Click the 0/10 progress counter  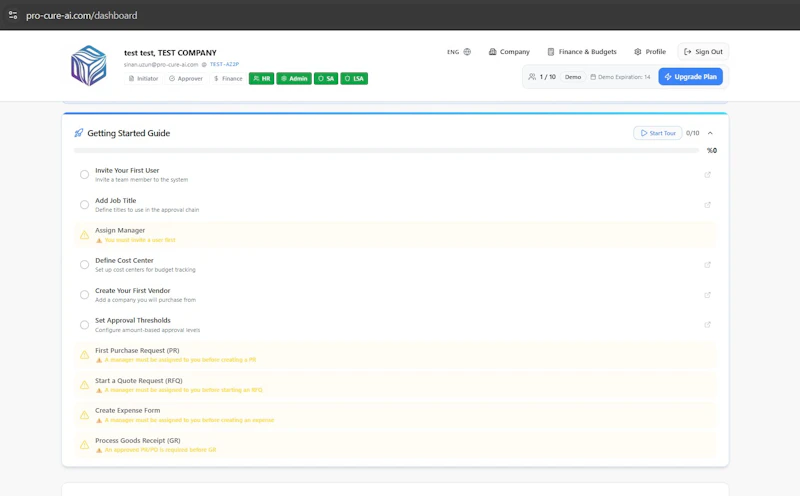click(x=692, y=133)
